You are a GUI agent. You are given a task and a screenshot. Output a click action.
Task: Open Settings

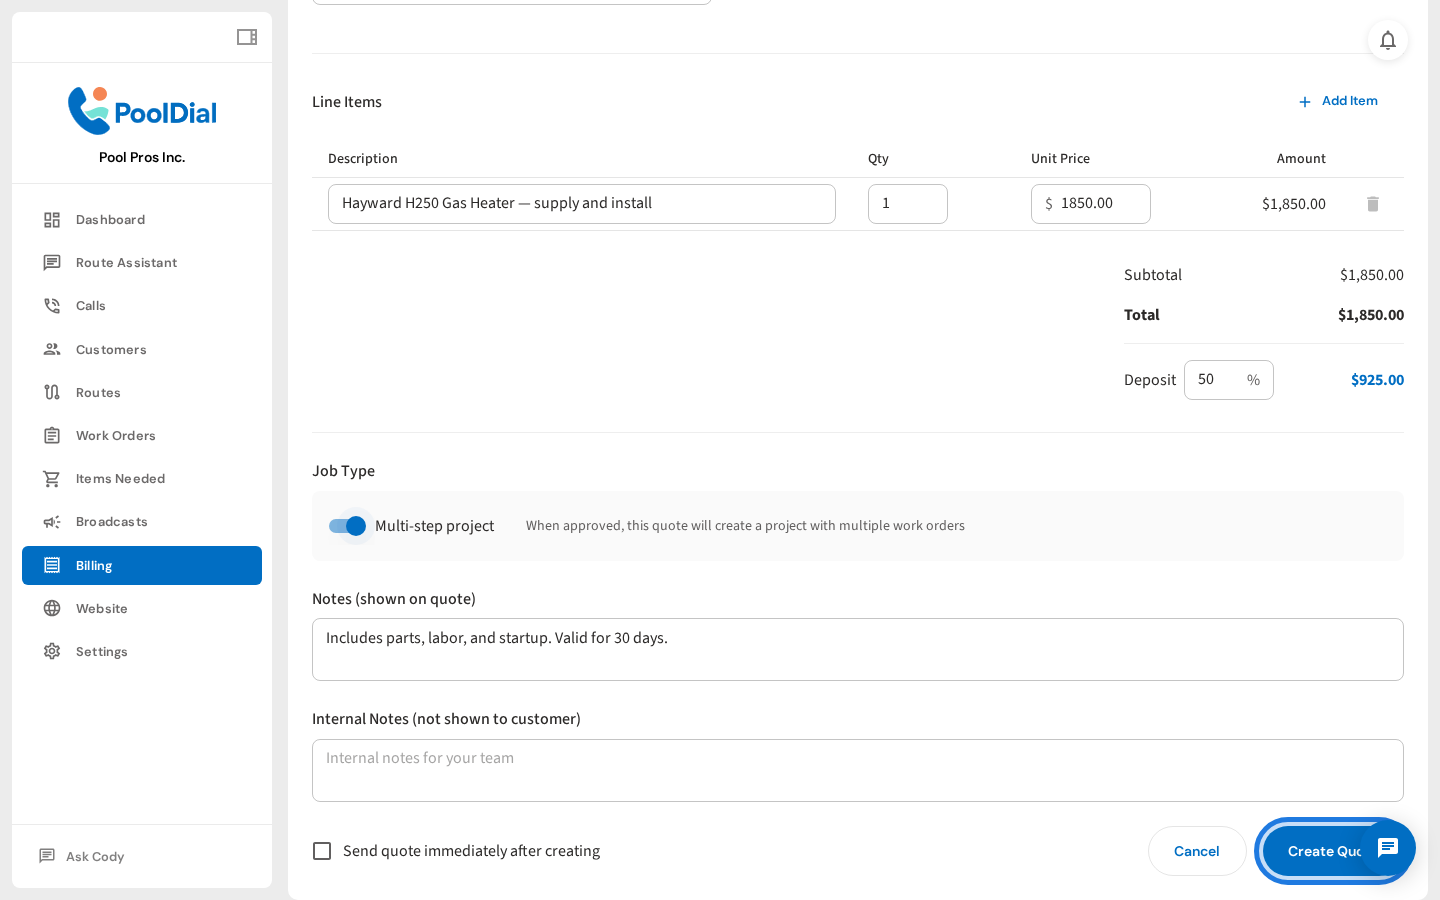point(101,651)
